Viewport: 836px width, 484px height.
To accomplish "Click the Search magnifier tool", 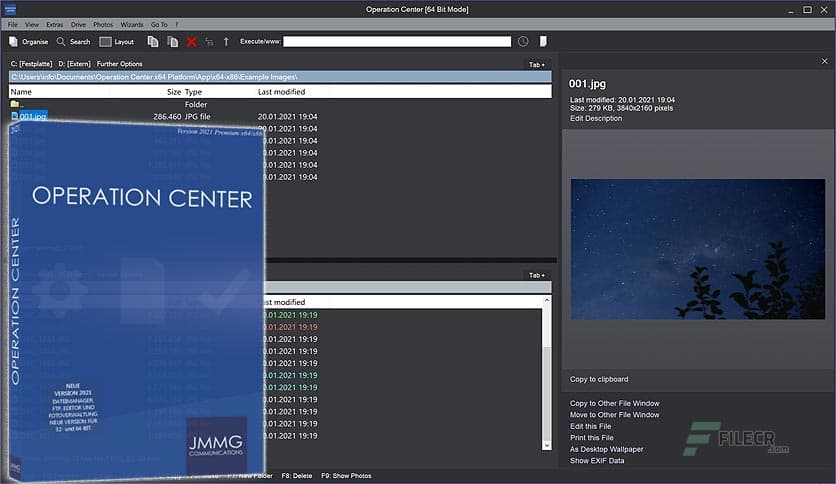I will click(x=74, y=42).
